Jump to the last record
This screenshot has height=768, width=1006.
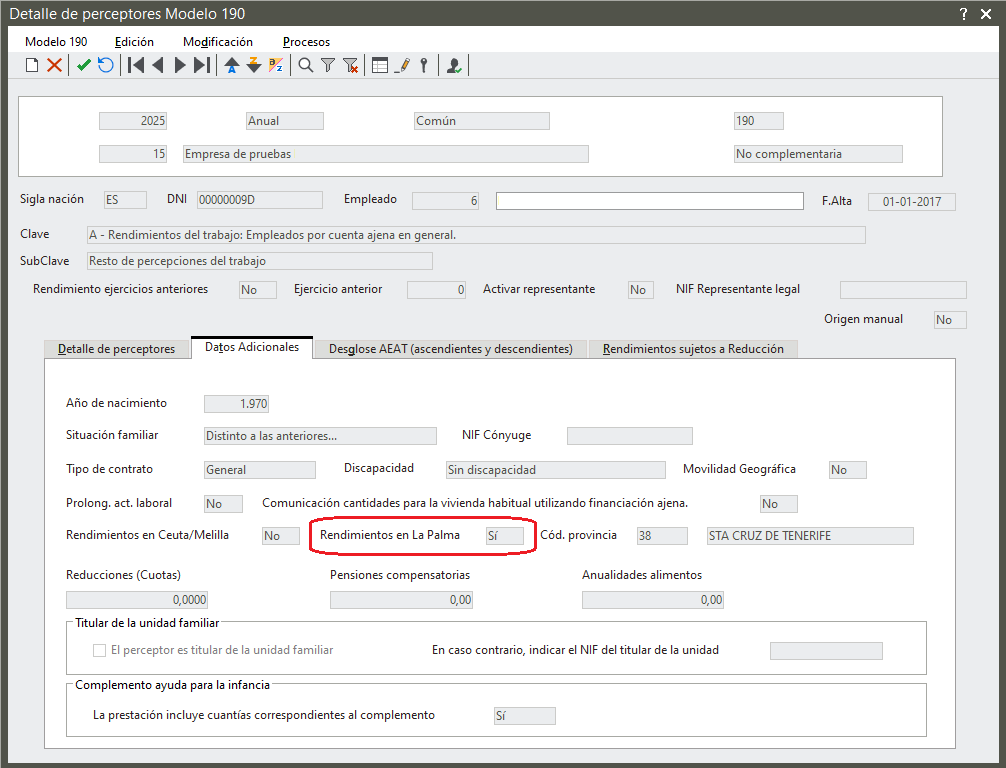click(202, 65)
